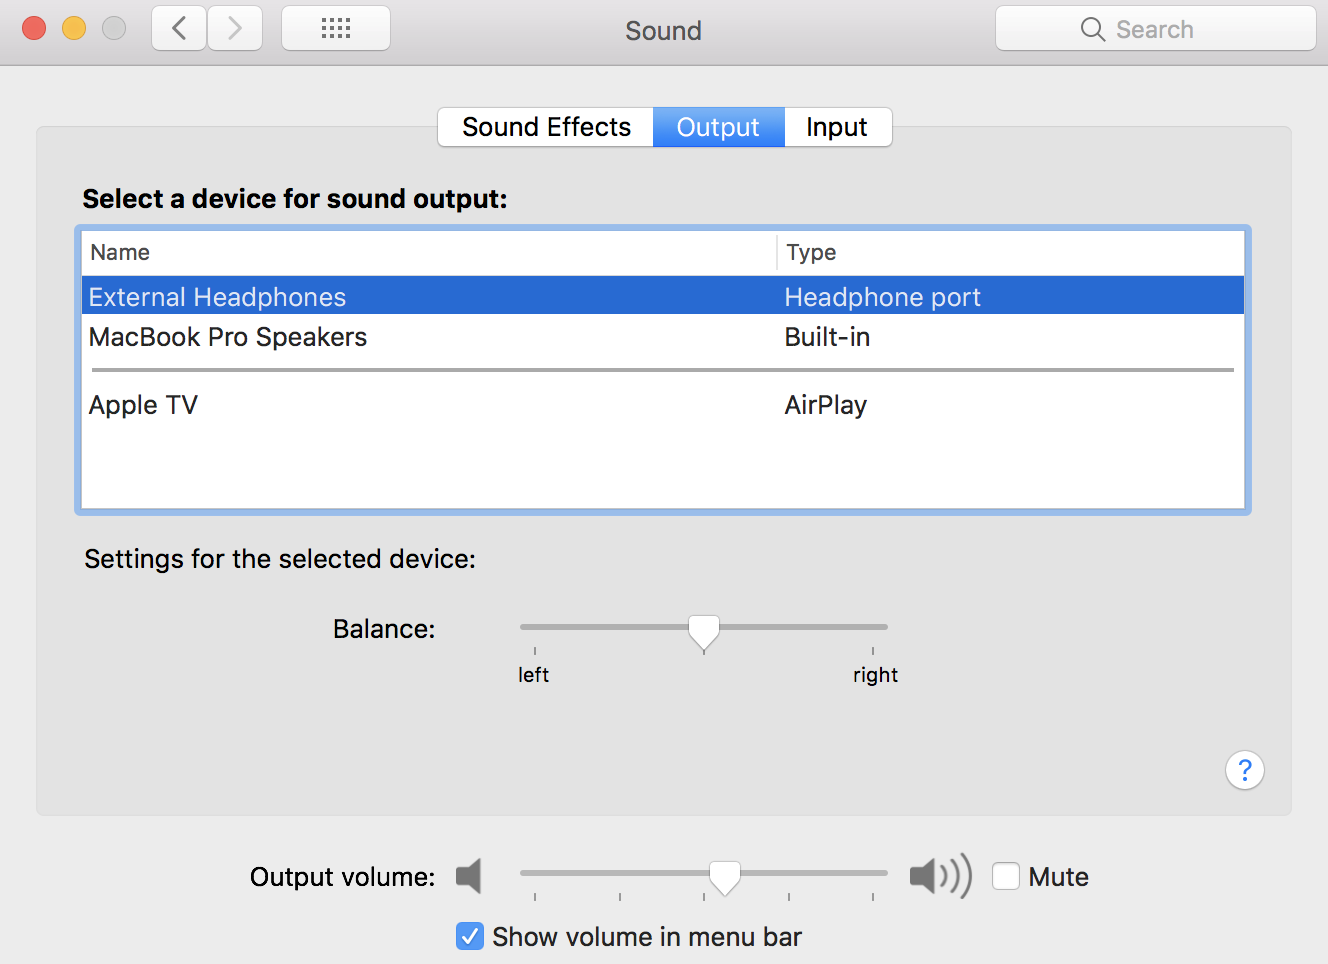Click the loud volume speaker icon
This screenshot has width=1328, height=964.
pyautogui.click(x=939, y=876)
